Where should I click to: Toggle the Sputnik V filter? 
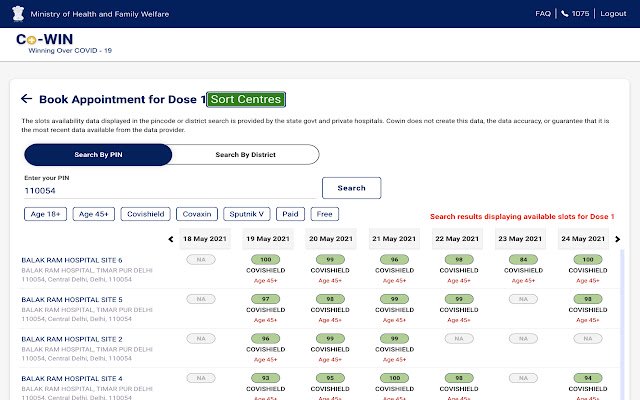point(247,214)
